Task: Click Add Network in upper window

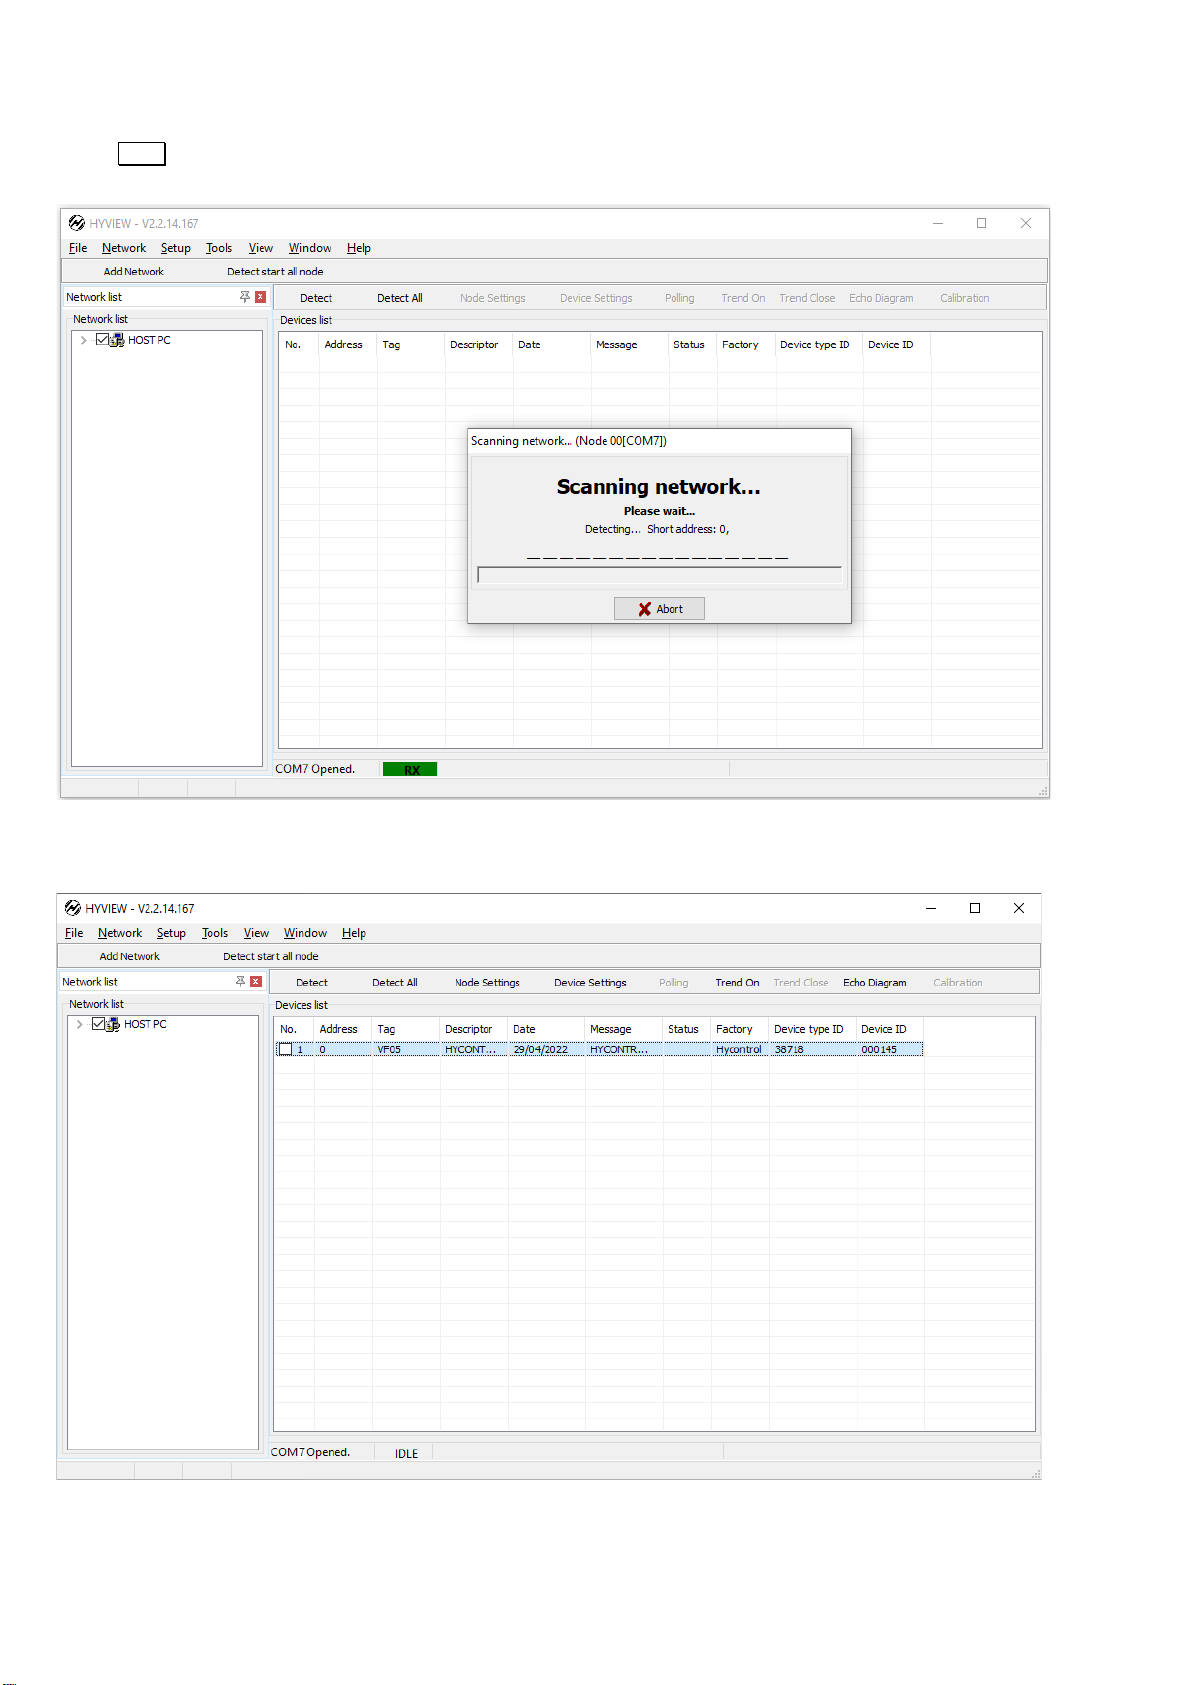Action: coord(133,272)
